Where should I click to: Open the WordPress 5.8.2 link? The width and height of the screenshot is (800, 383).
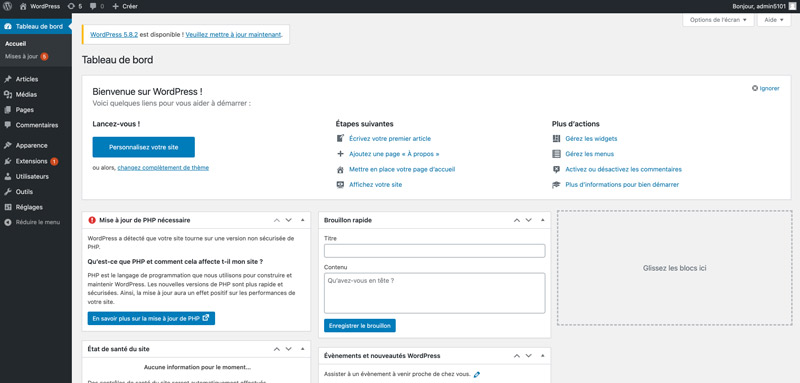click(114, 35)
